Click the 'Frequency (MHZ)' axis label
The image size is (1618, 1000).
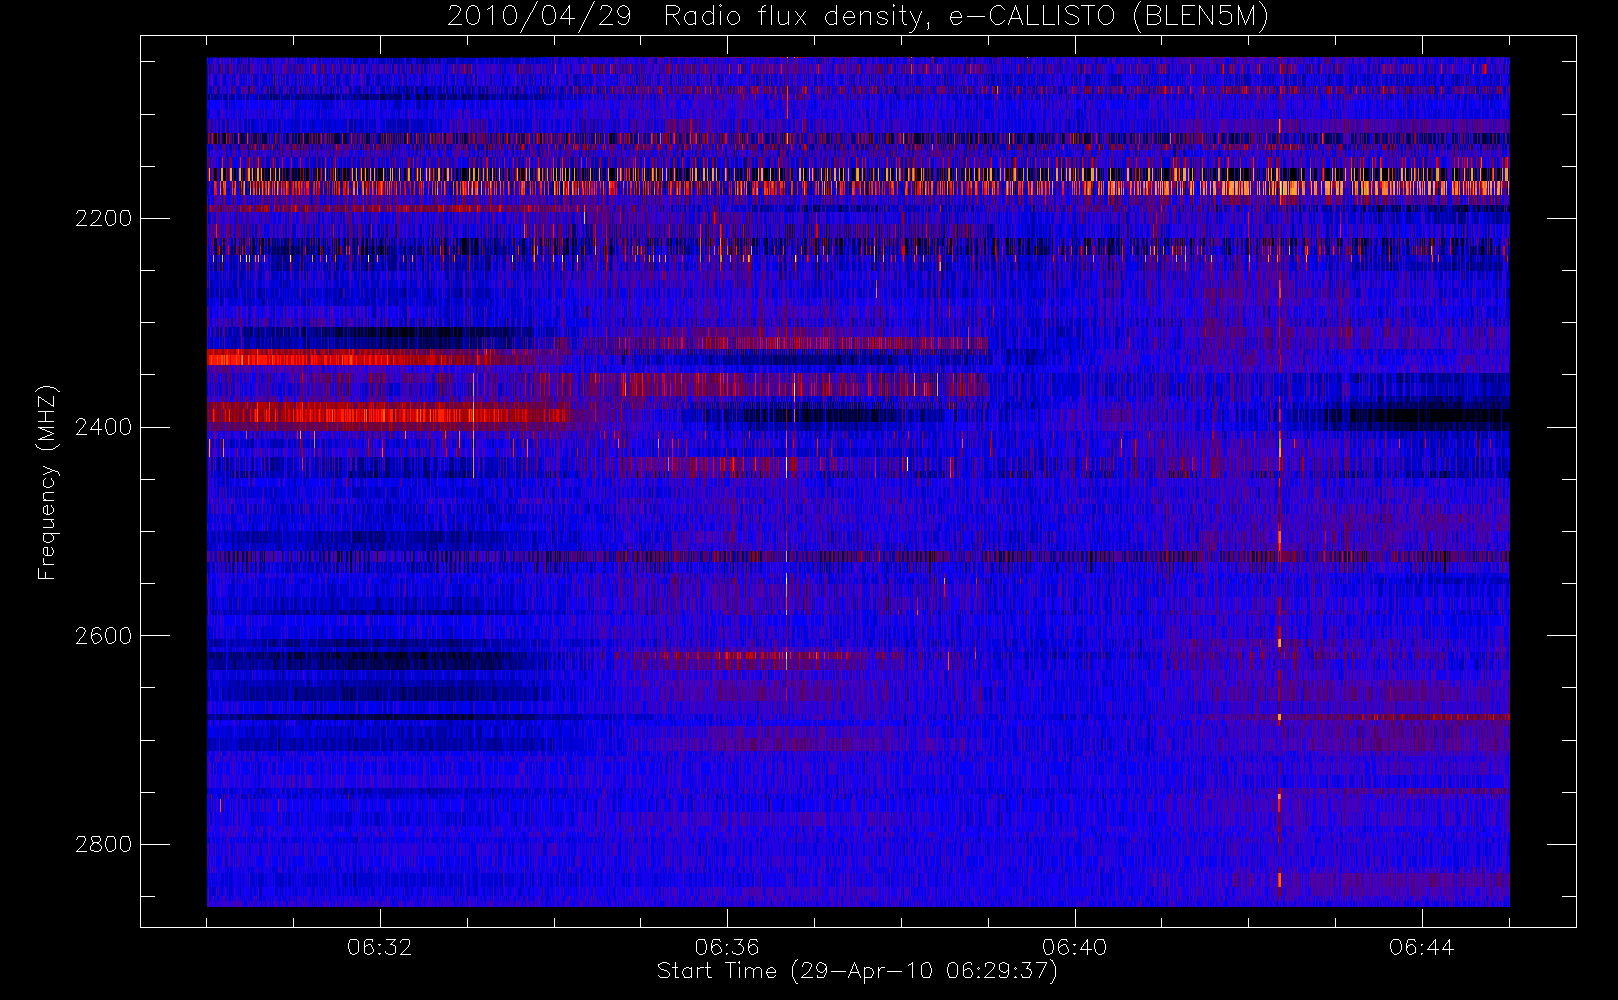point(47,482)
